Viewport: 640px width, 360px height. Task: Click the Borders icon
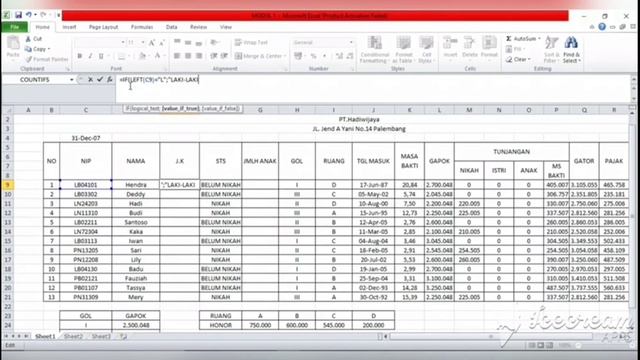pyautogui.click(x=121, y=56)
